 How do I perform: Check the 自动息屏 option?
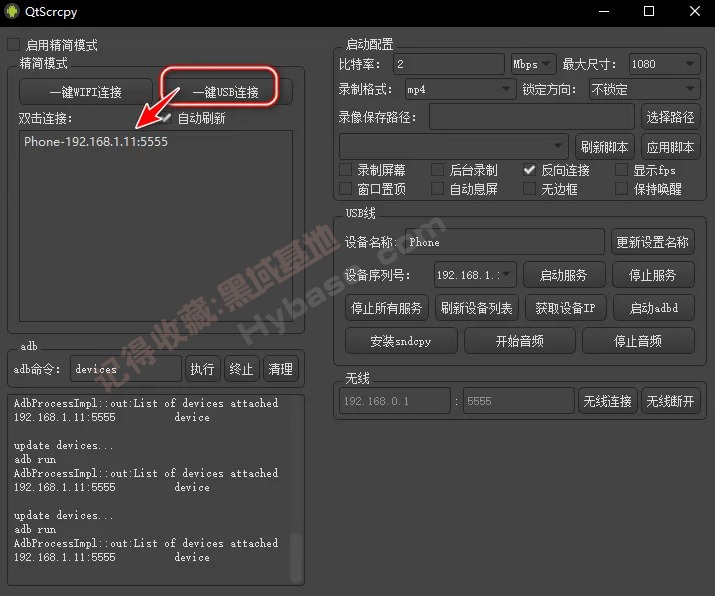point(437,189)
